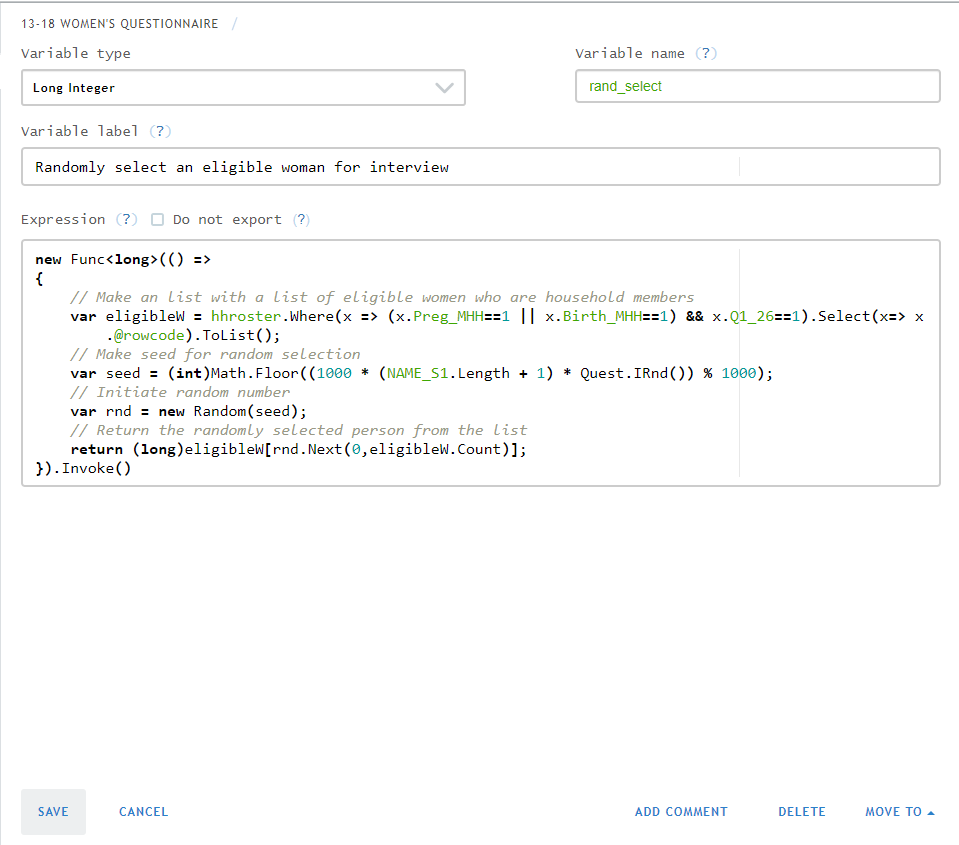Place cursor at '}).Invoke()' closing line
Viewport: 959px width, 845px height.
pos(83,468)
